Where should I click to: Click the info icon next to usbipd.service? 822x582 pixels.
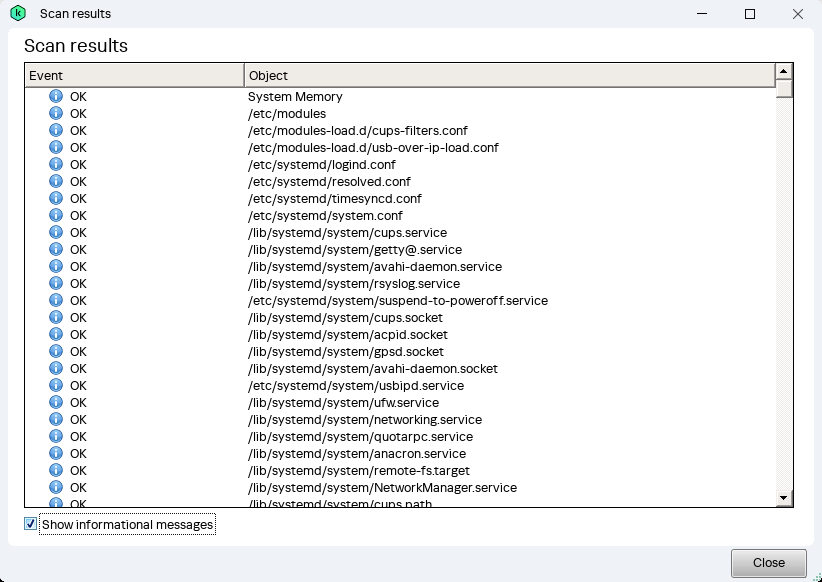click(55, 385)
